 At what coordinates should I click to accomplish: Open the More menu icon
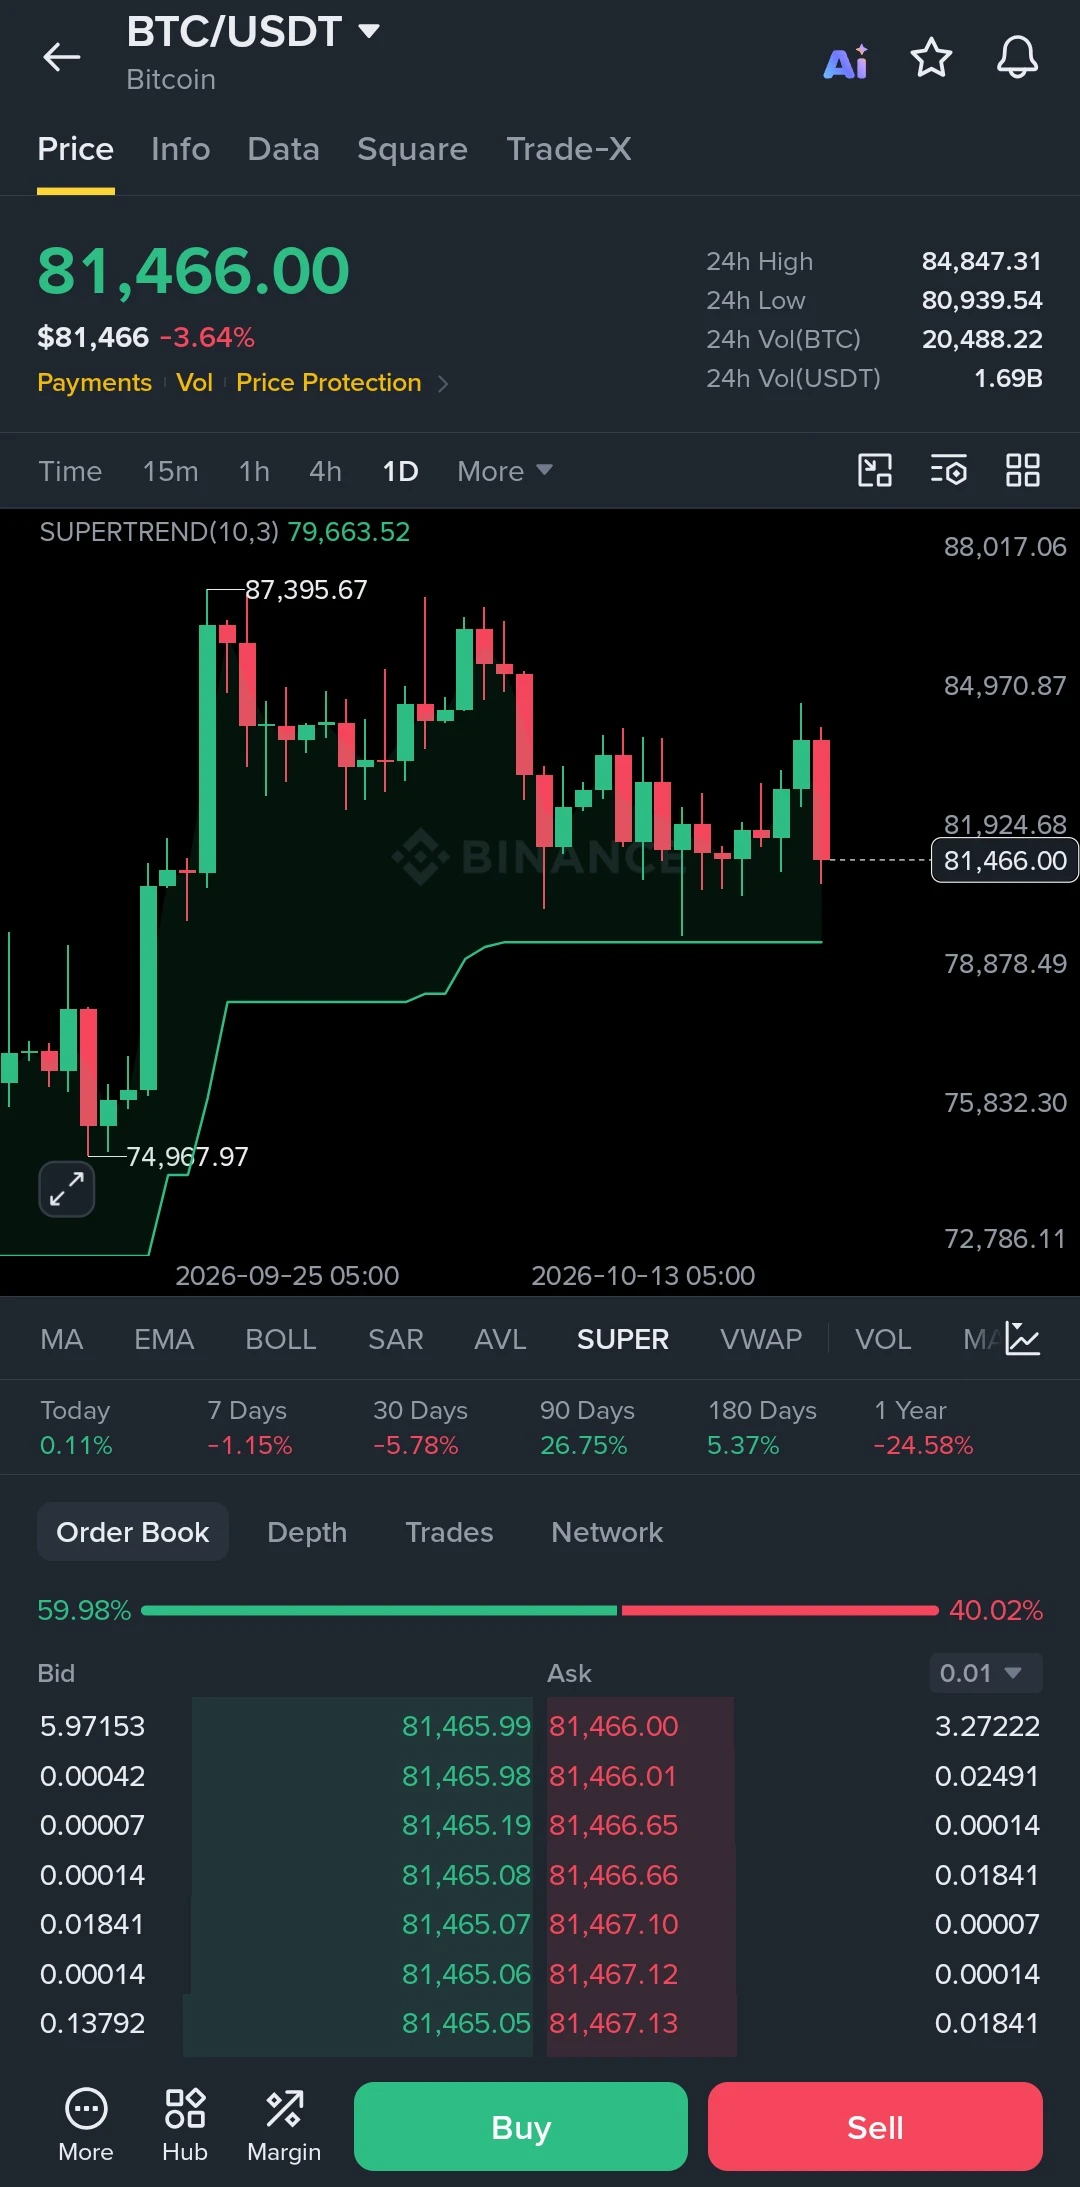(86, 2126)
